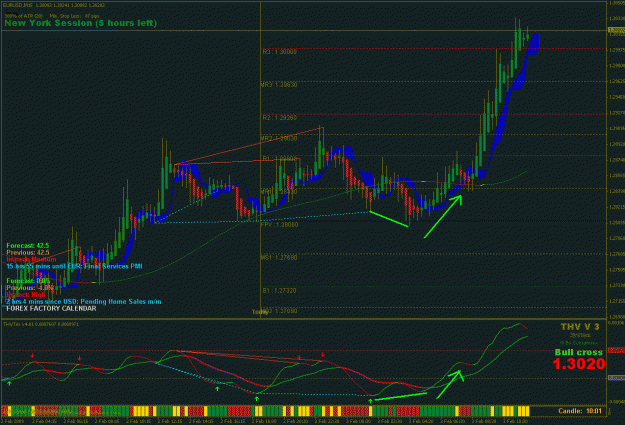The width and height of the screenshot is (625, 425).
Task: Select the 'R3 : 1.30000' pivot label
Action: coord(279,52)
